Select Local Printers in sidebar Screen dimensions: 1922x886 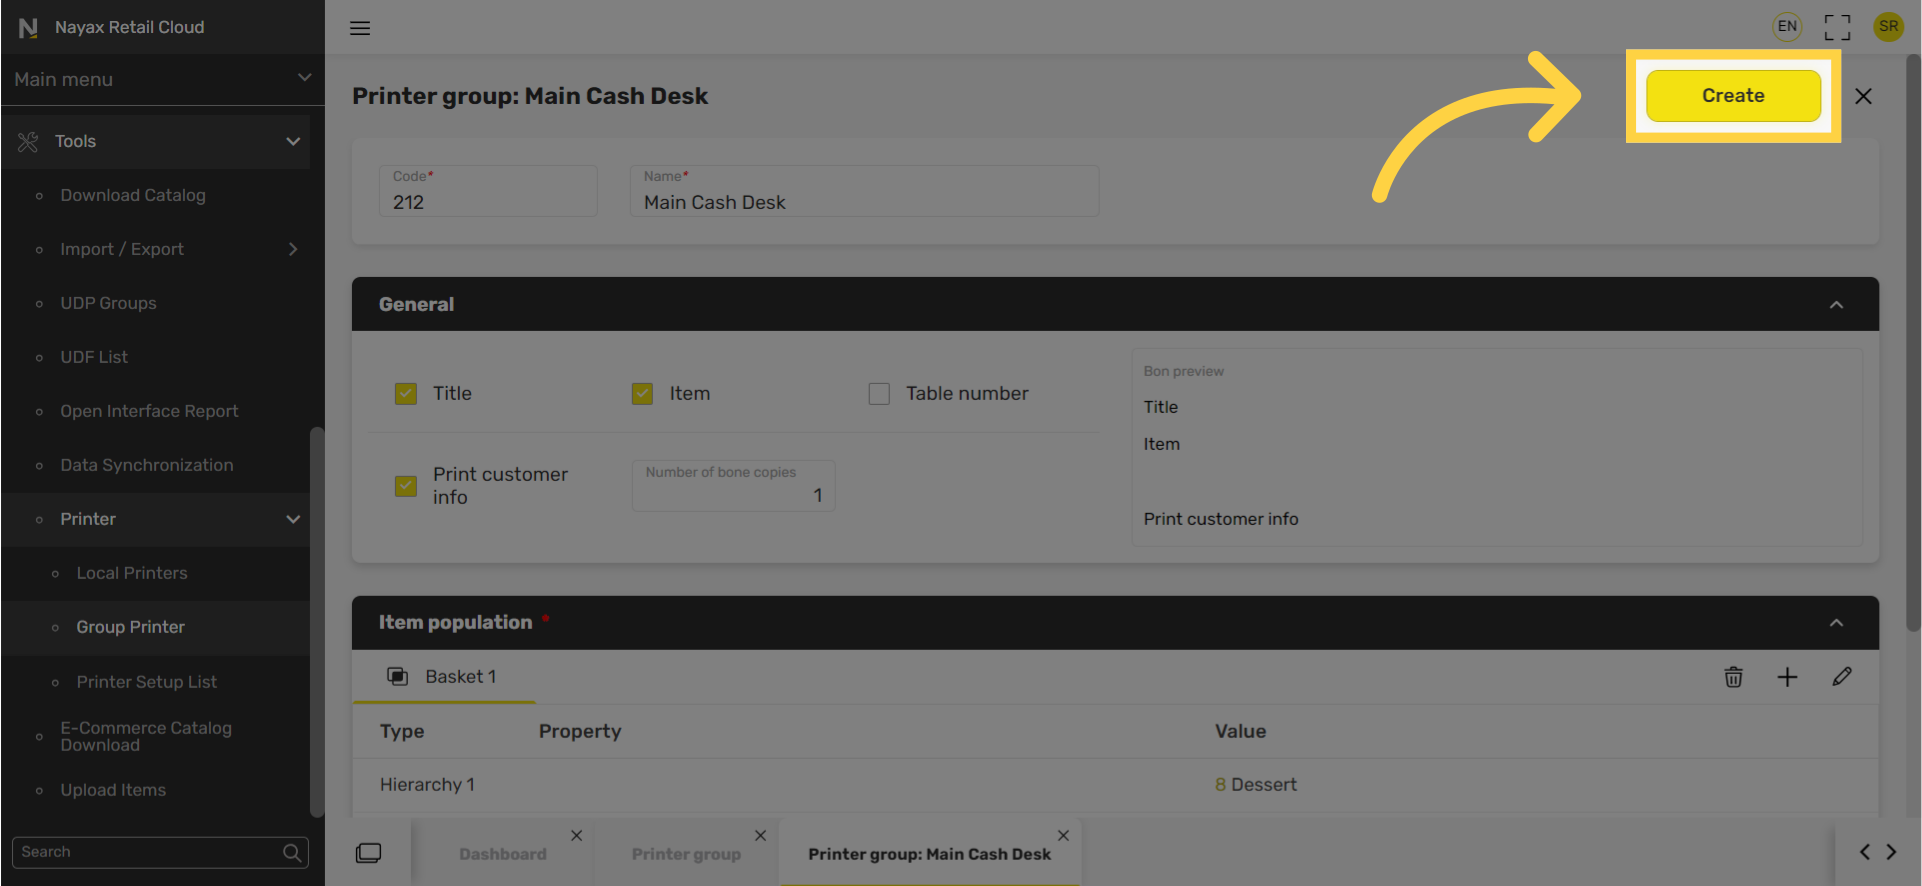pos(132,573)
